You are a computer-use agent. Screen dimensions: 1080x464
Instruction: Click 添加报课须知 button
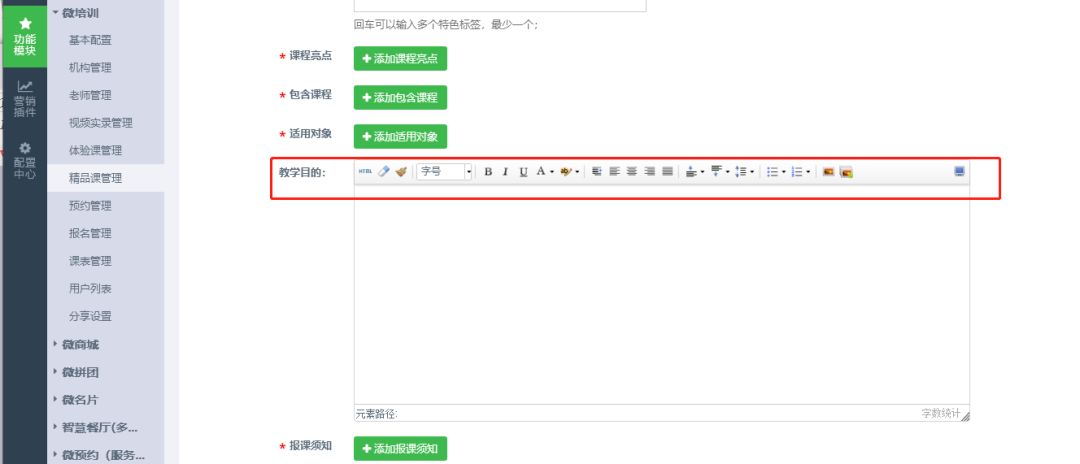[x=400, y=449]
